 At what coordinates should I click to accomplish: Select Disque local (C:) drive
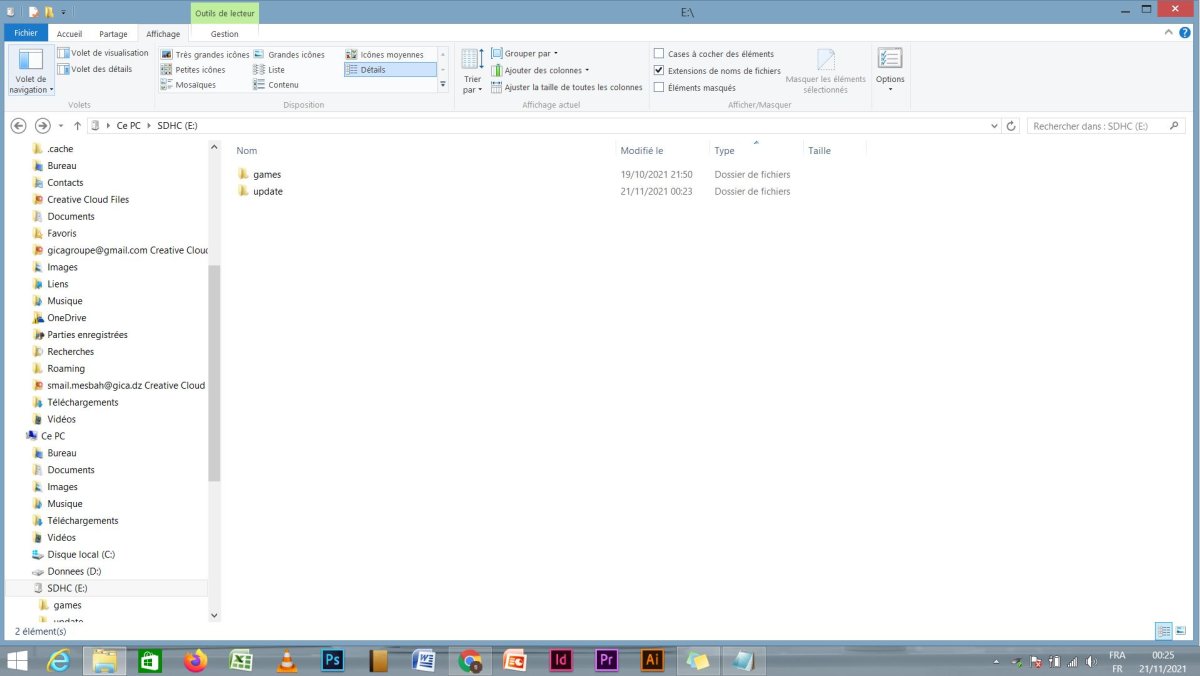coord(80,554)
